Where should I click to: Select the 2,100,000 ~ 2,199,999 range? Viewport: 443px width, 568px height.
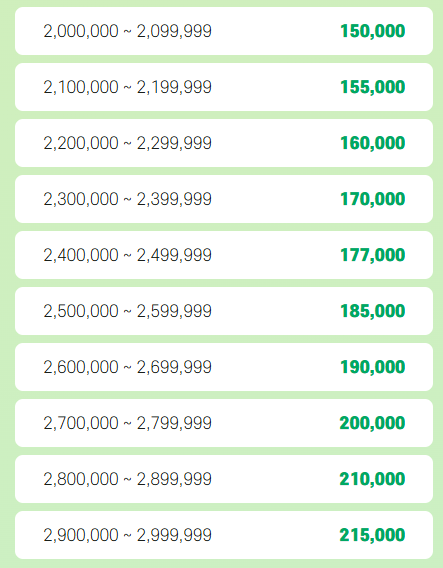click(x=128, y=87)
